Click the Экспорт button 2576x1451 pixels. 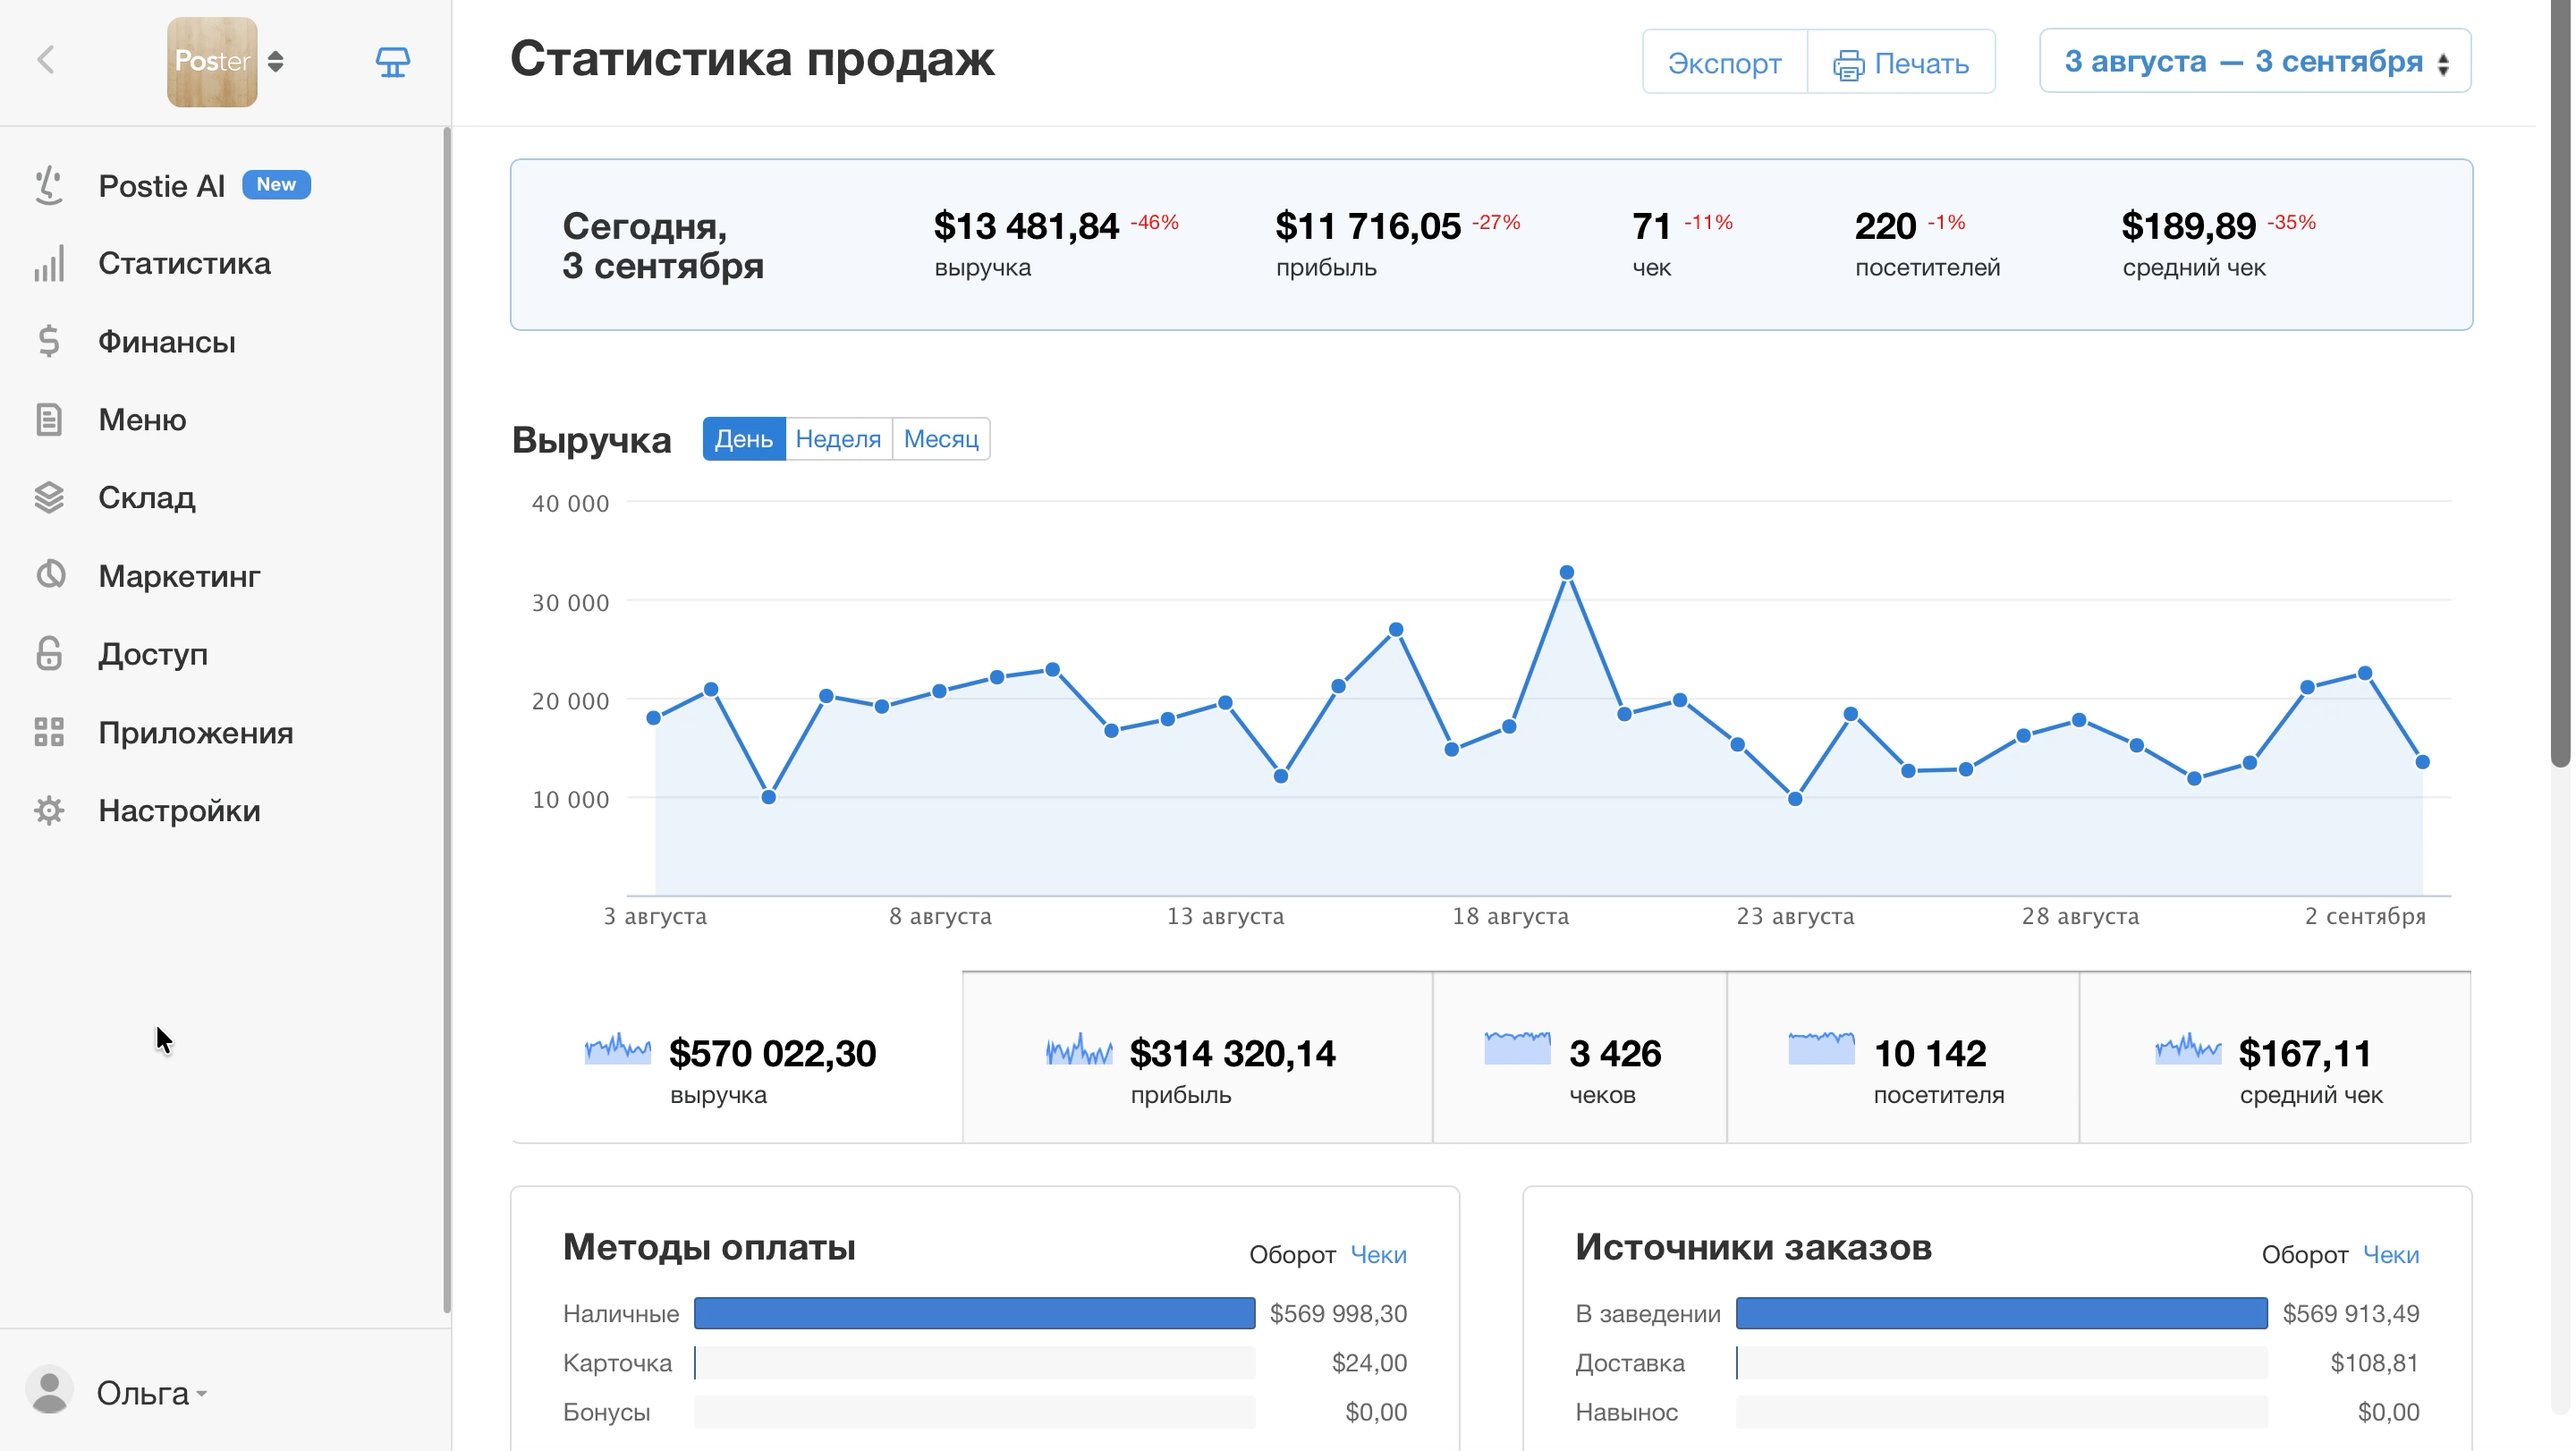coord(1725,62)
